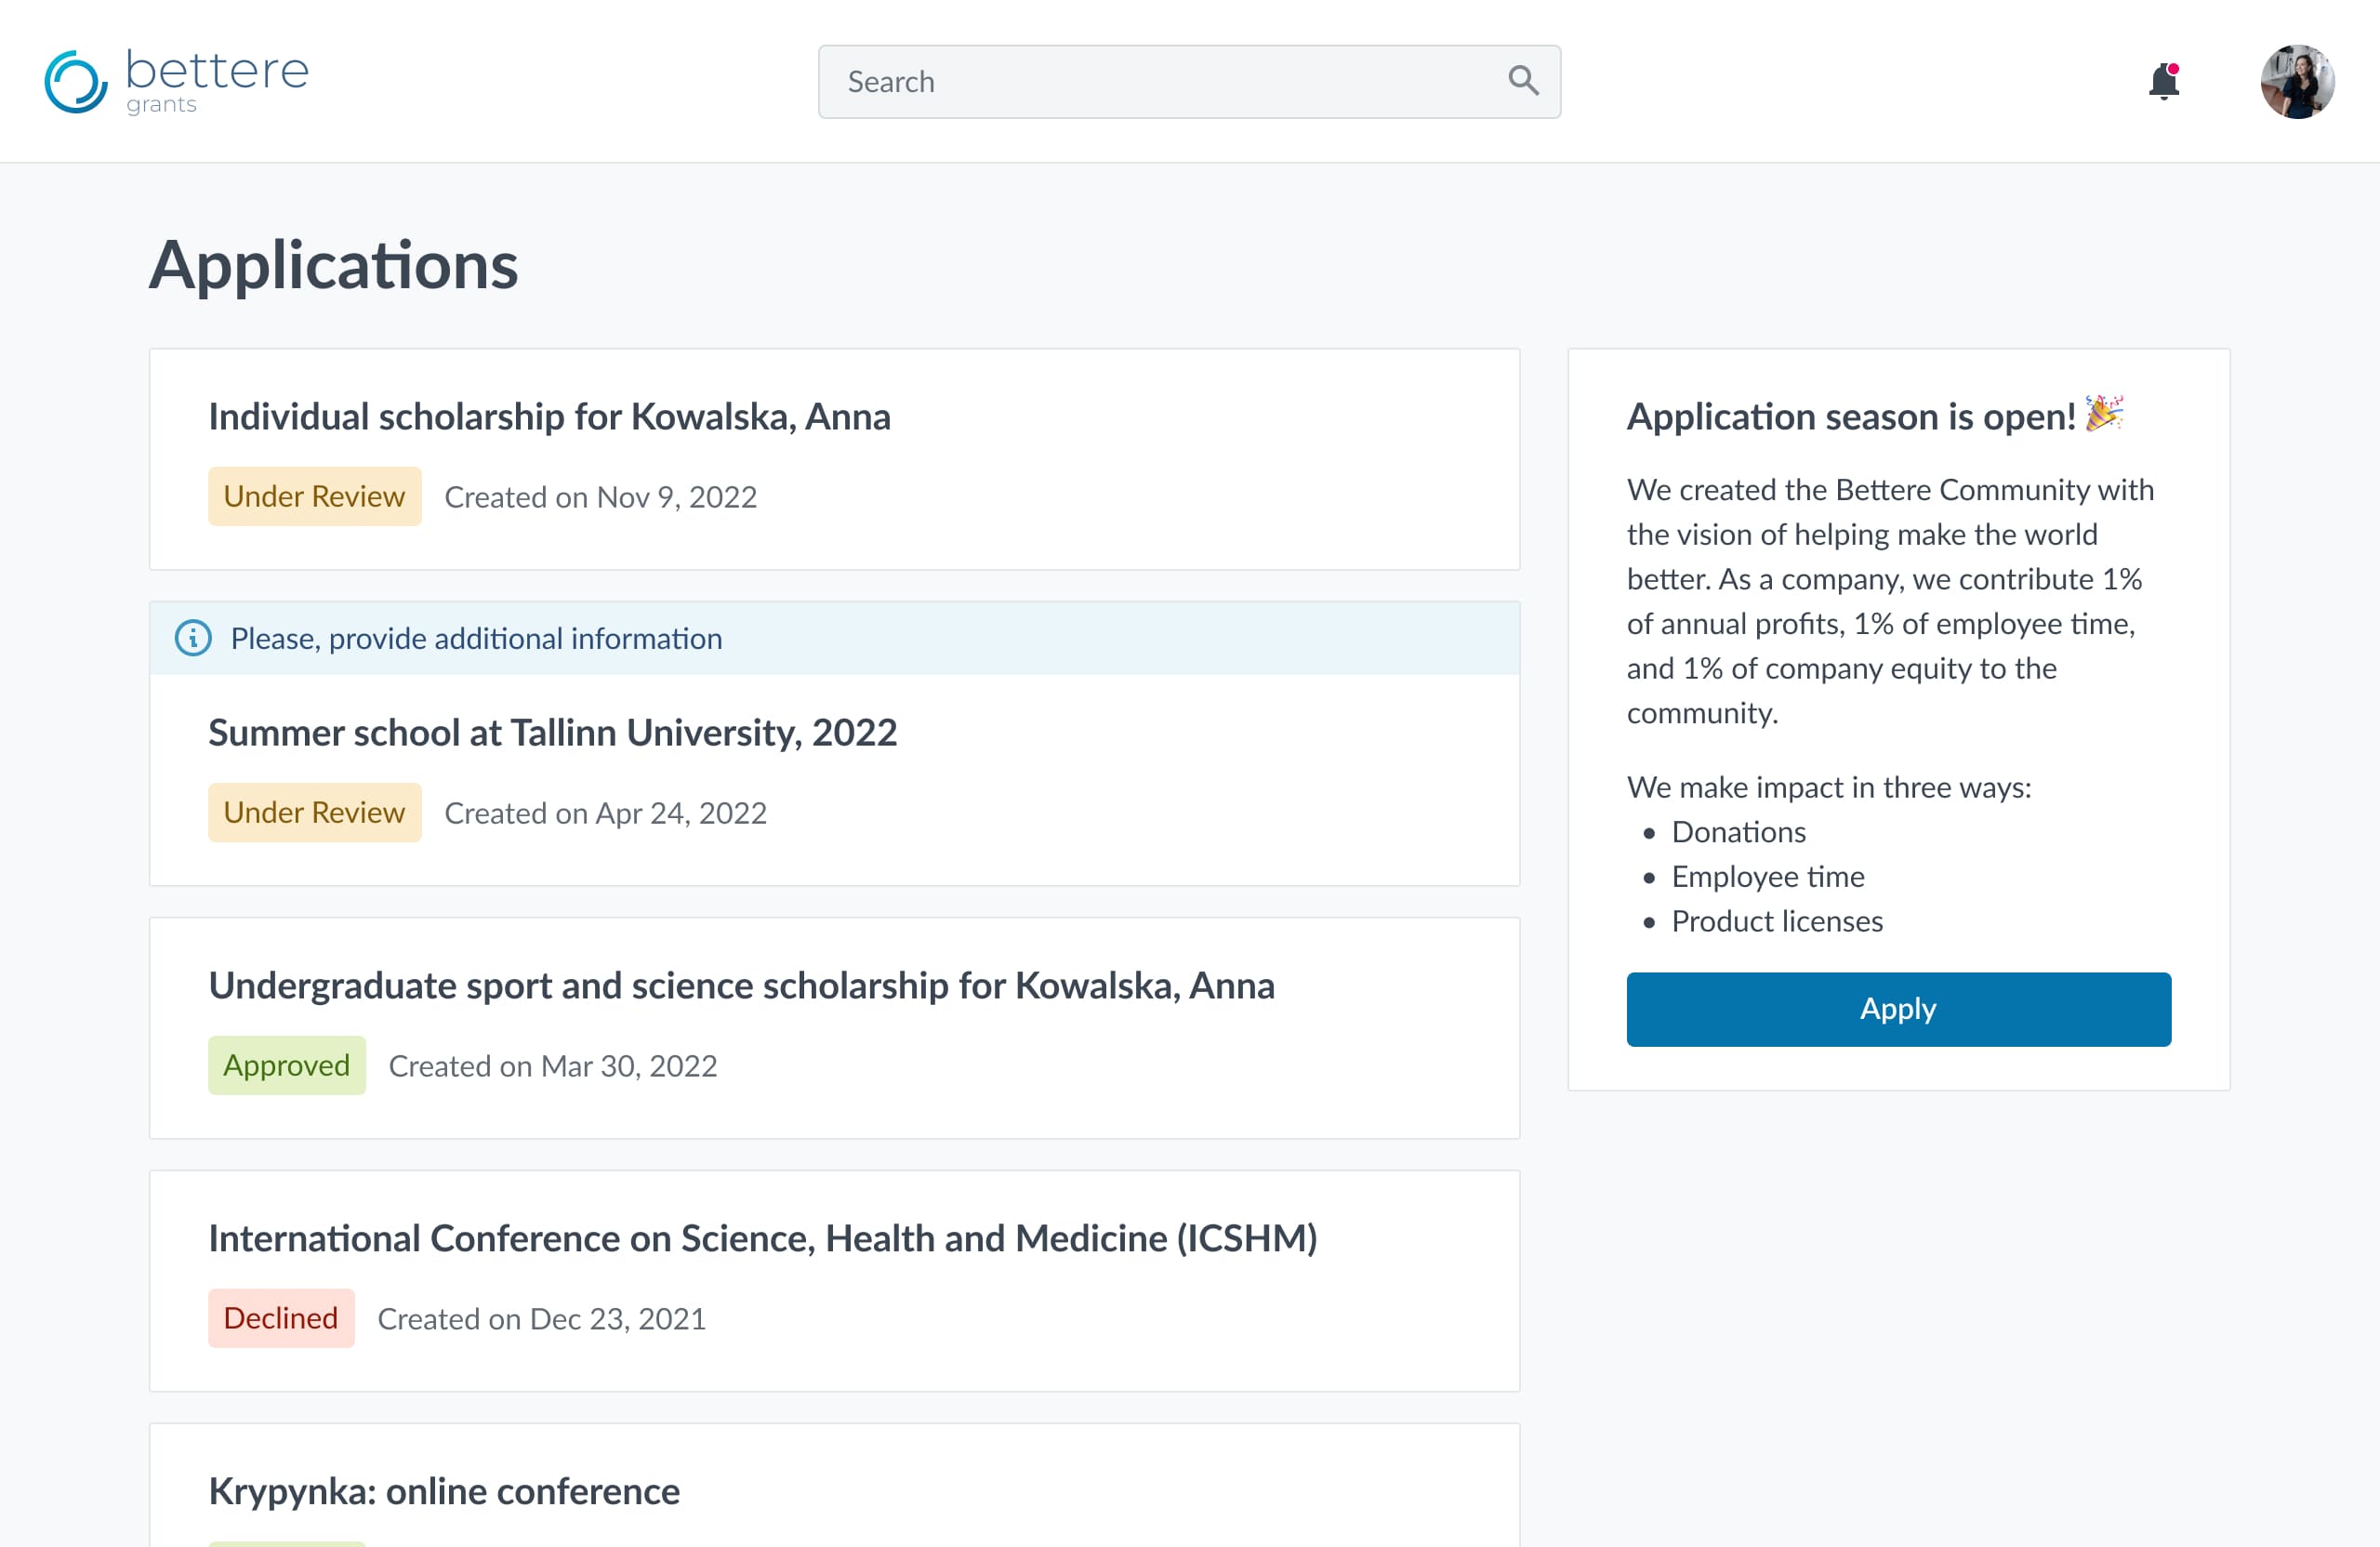Click the Approved status badge

[286, 1065]
